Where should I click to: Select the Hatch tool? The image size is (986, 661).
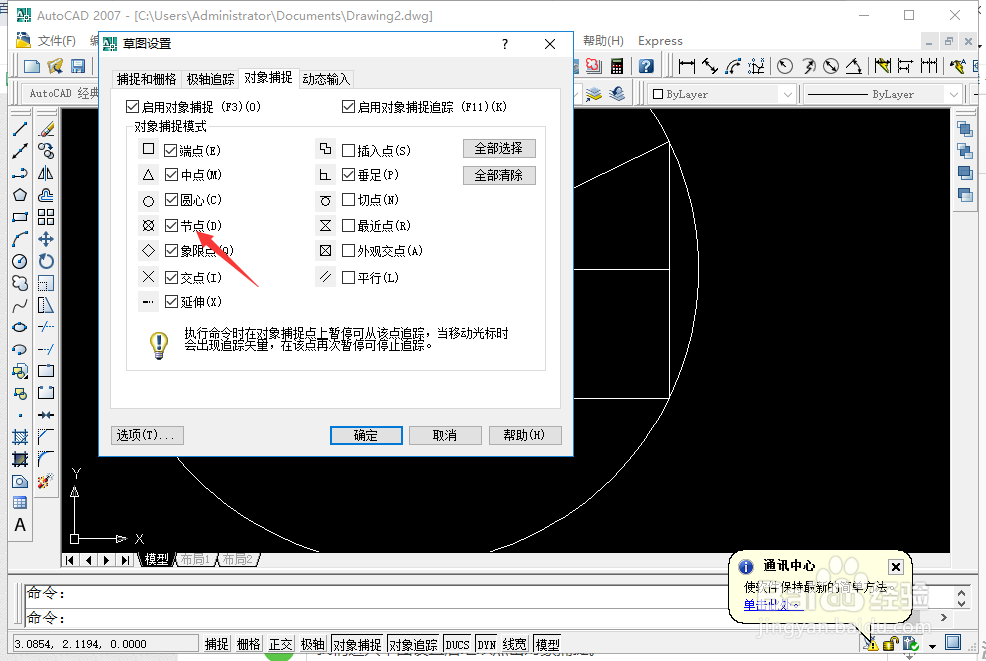tap(19, 437)
